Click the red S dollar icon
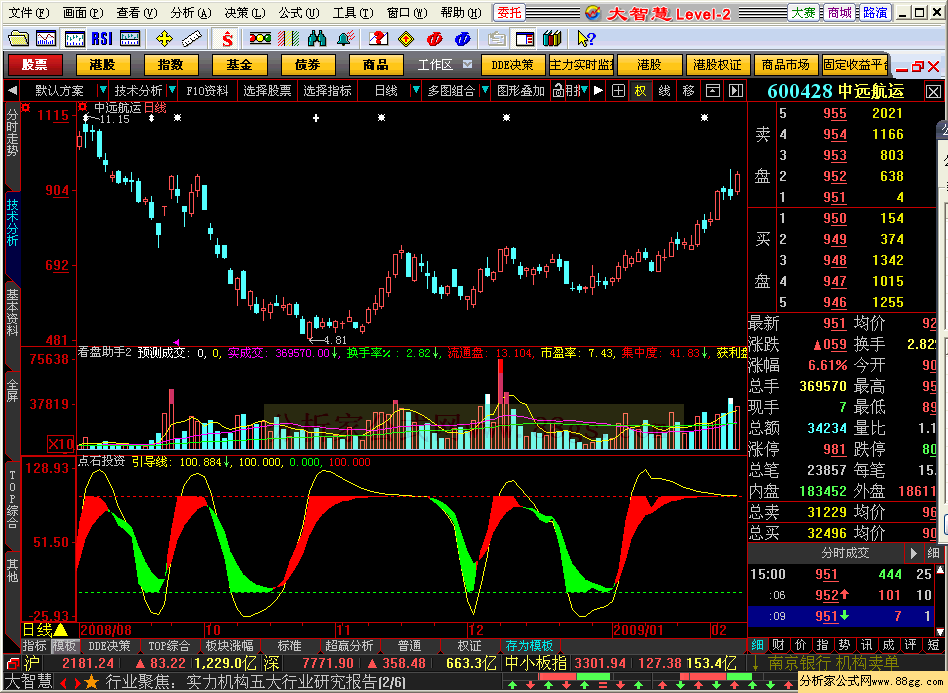The image size is (948, 693). point(227,39)
